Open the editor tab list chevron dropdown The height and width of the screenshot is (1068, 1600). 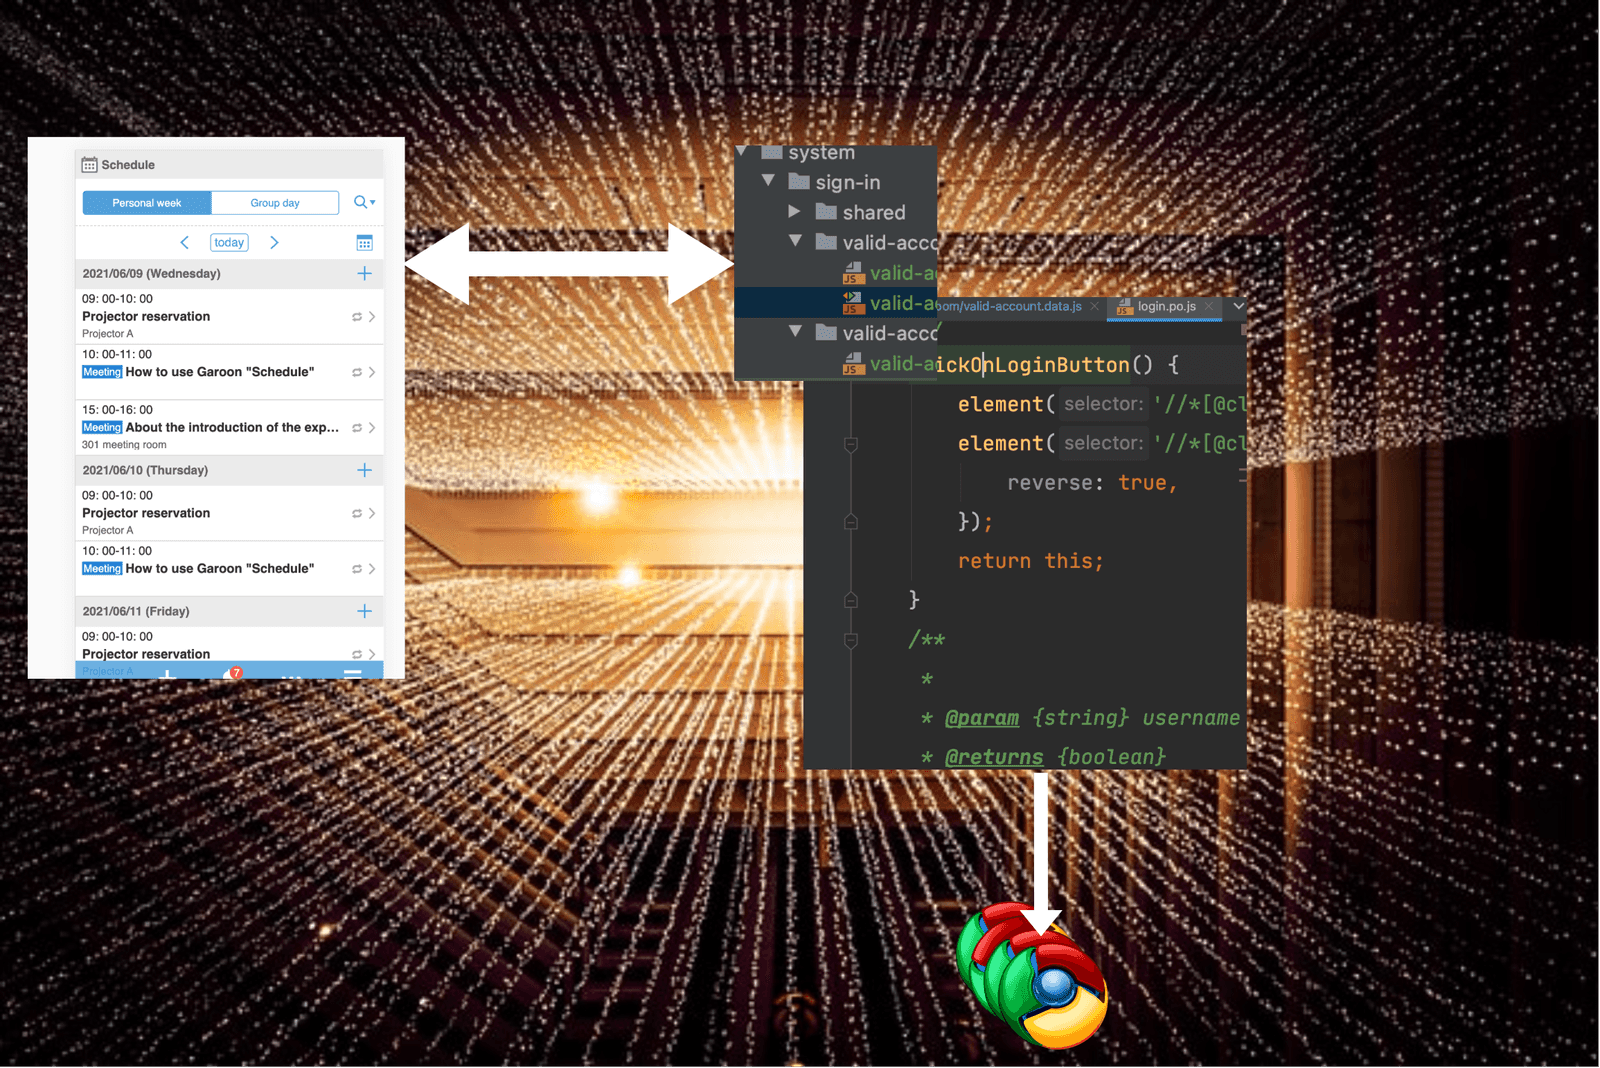click(x=1239, y=306)
